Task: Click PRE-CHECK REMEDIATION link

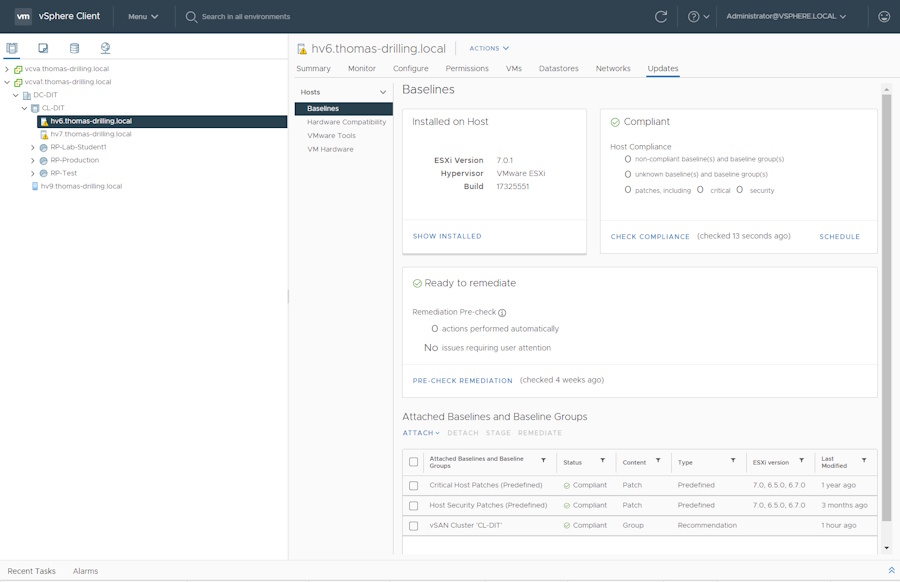Action: coord(462,381)
